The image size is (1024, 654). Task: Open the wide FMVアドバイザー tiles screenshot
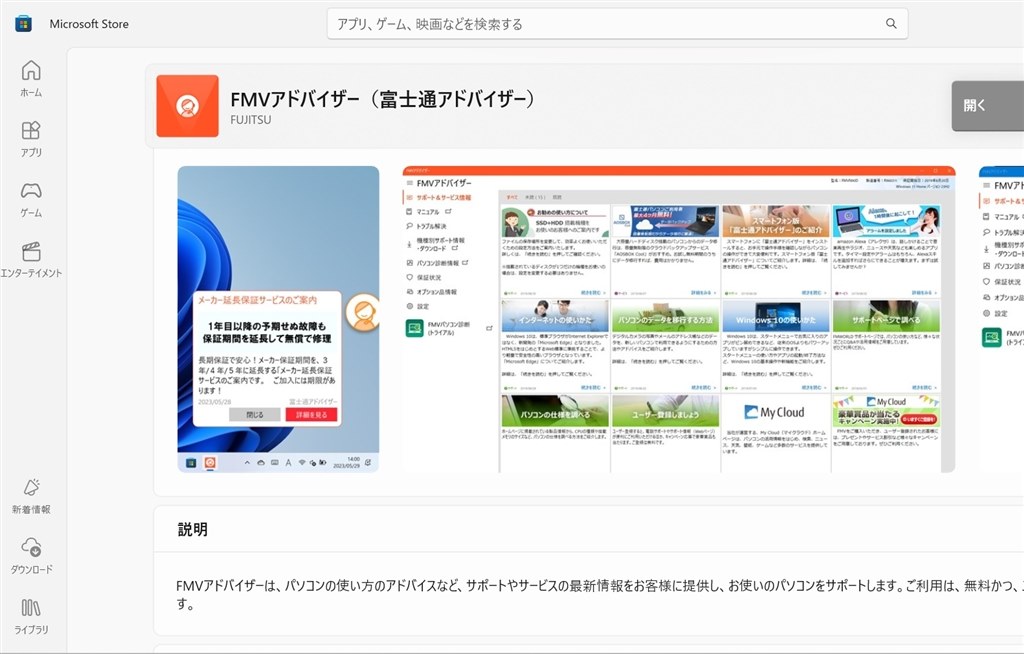(679, 319)
